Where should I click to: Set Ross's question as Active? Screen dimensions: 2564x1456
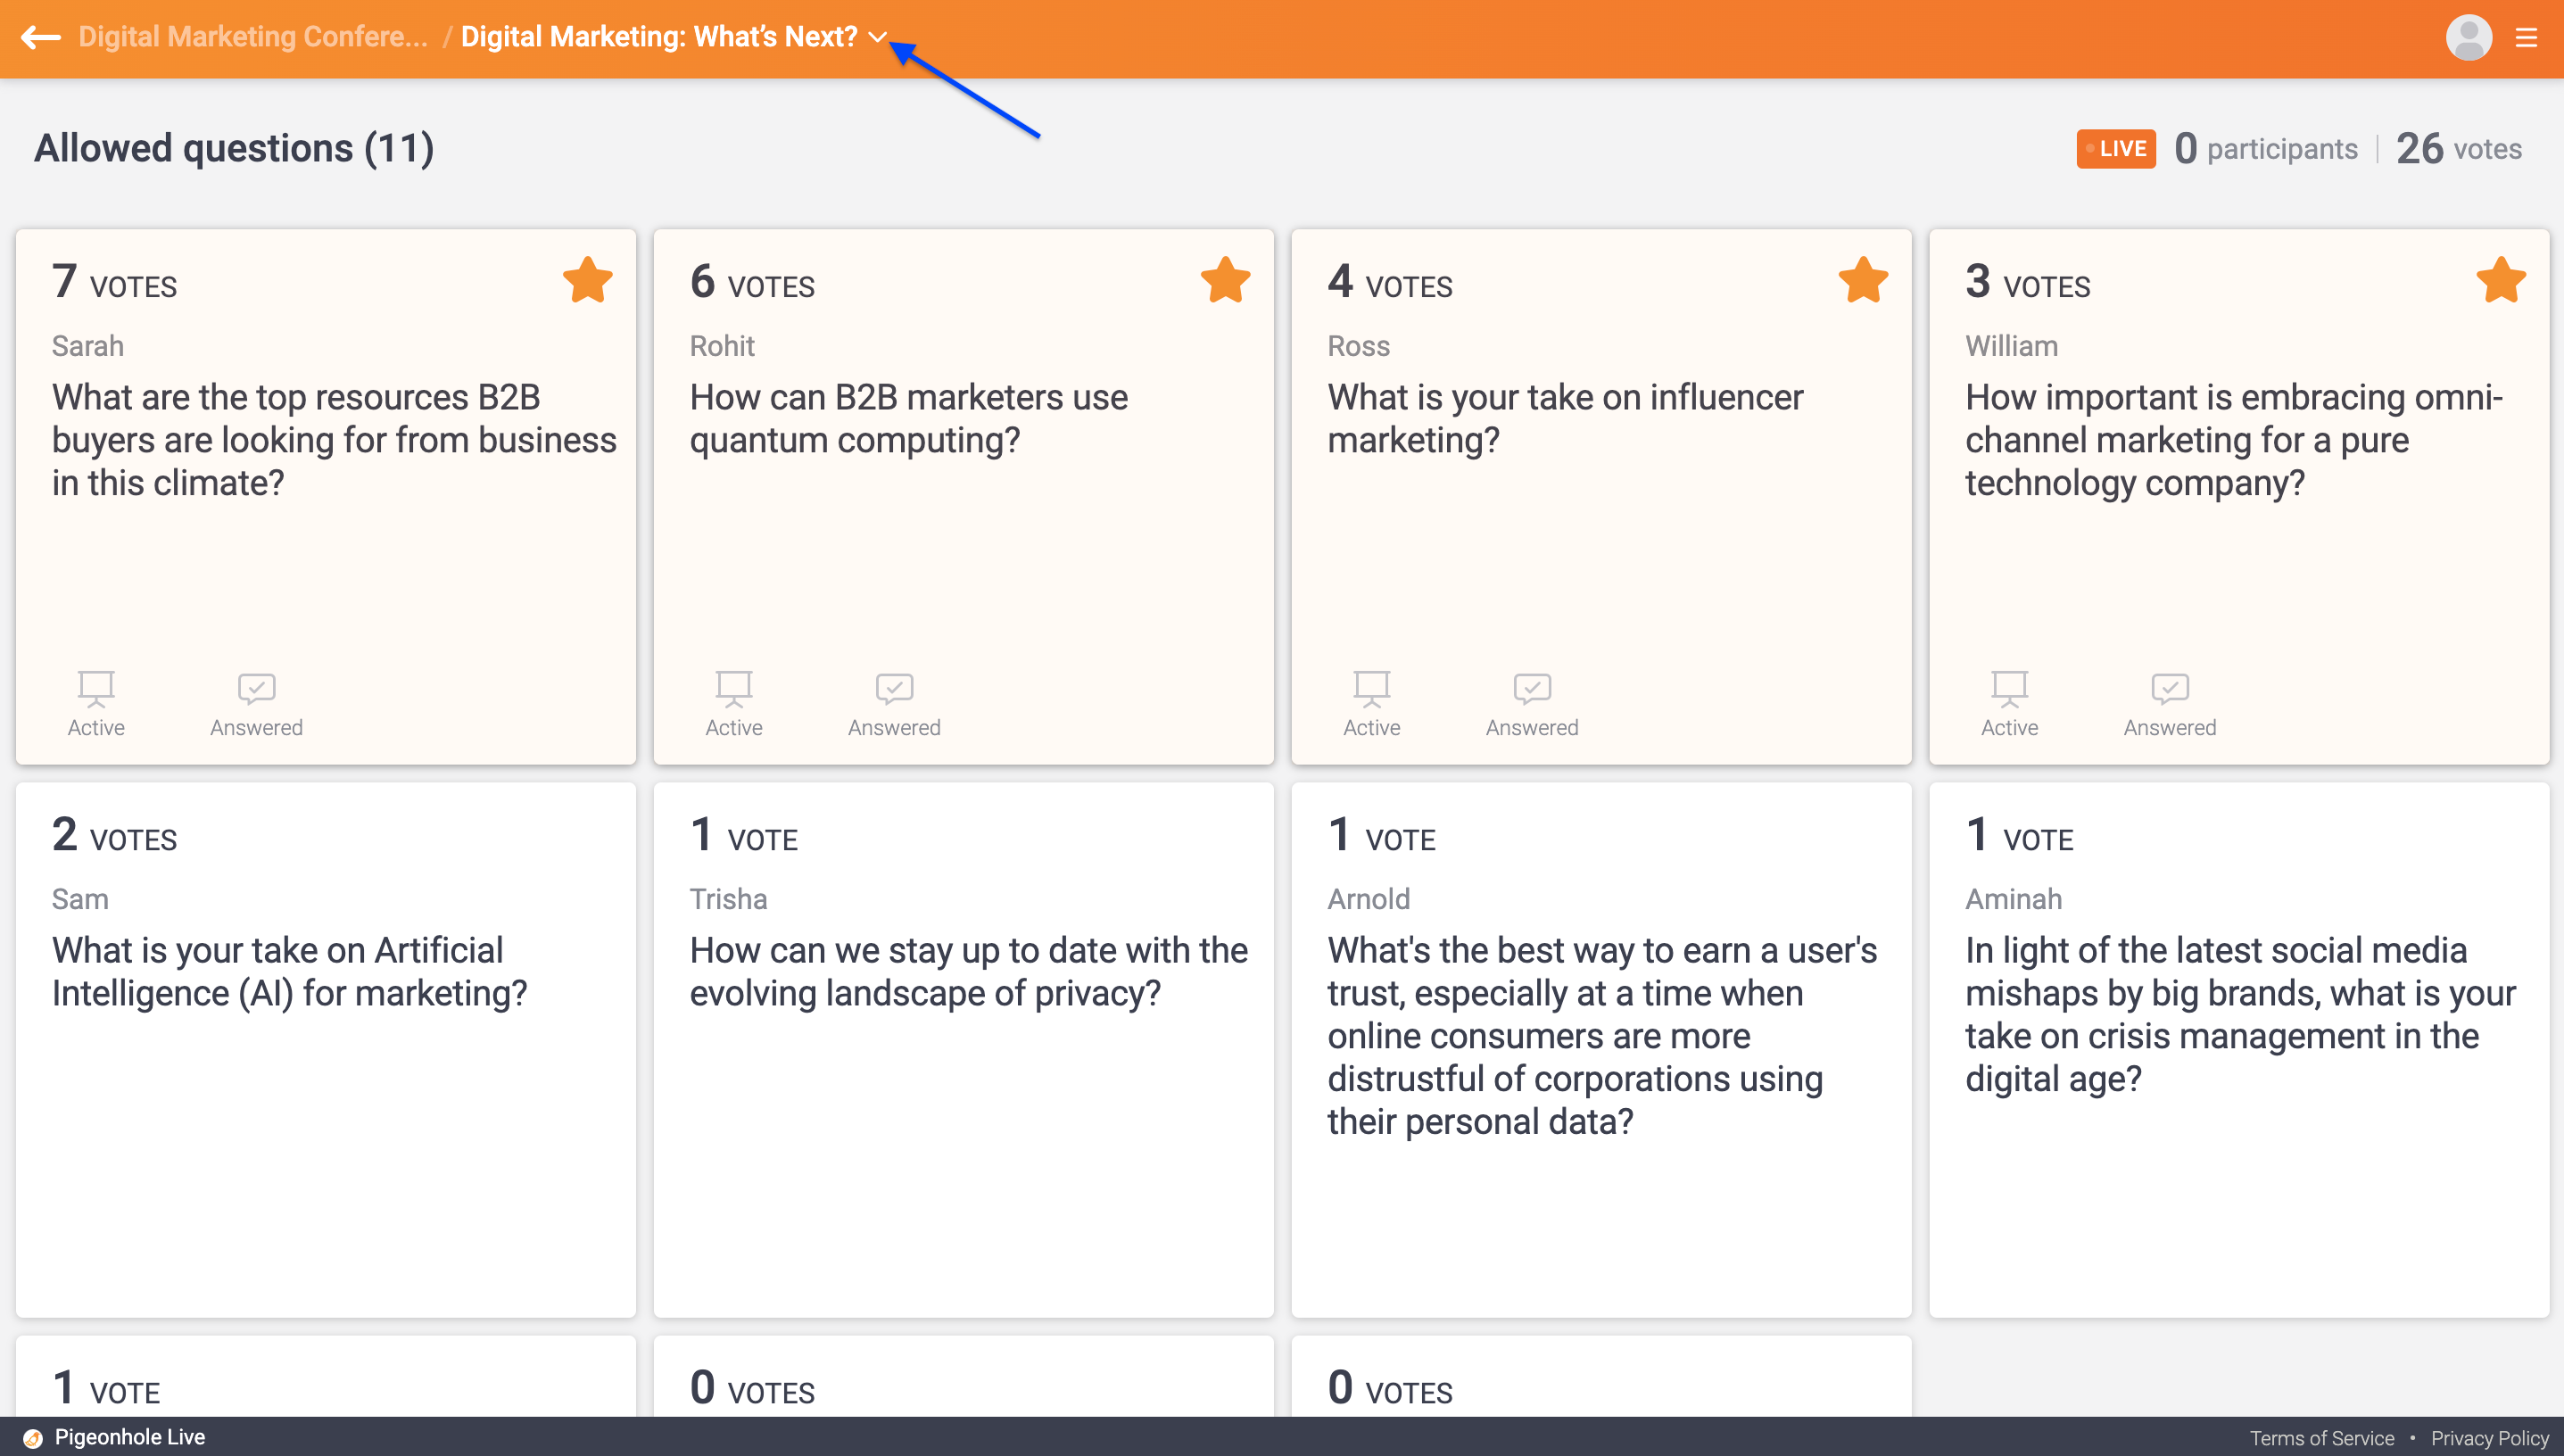coord(1372,704)
